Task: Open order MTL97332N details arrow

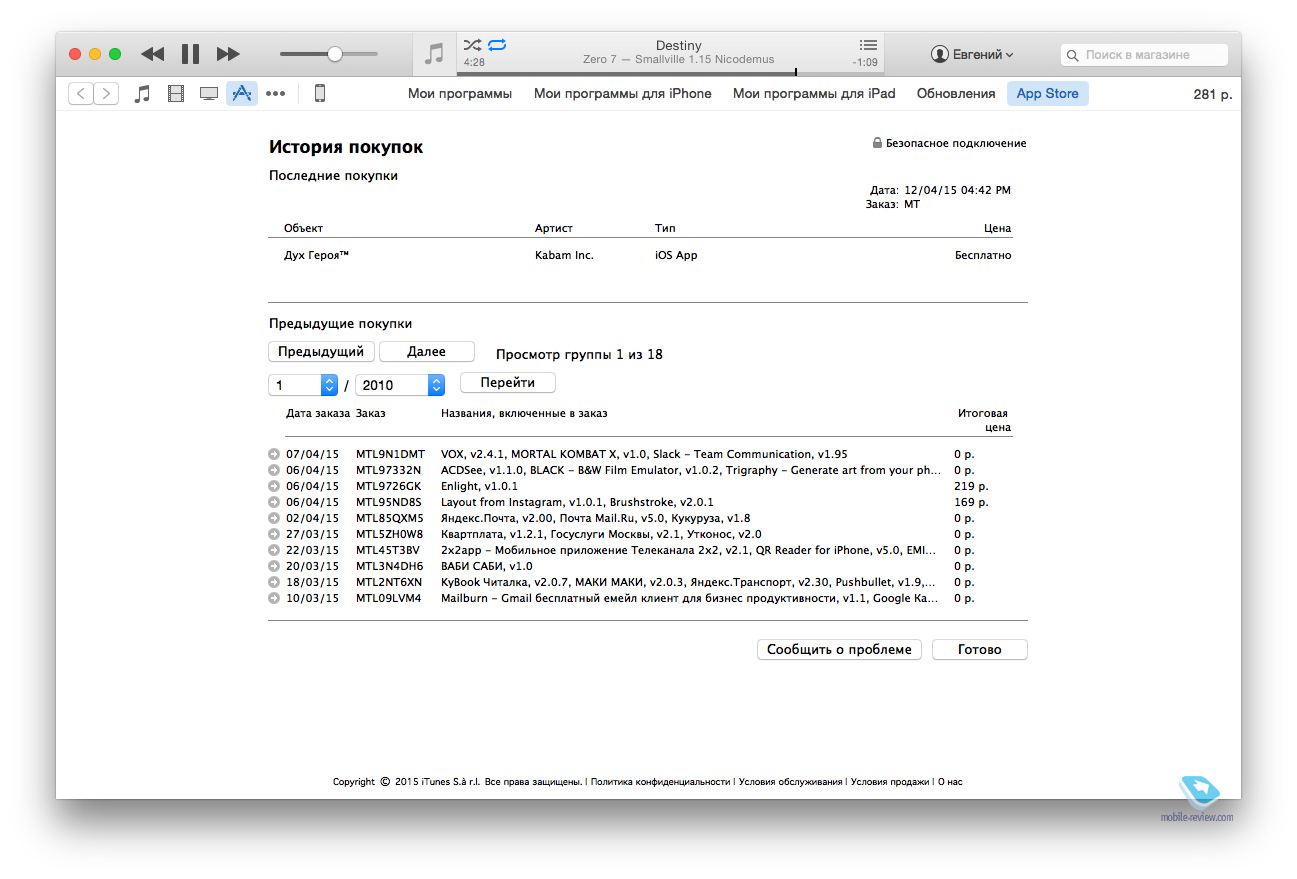Action: pyautogui.click(x=274, y=470)
